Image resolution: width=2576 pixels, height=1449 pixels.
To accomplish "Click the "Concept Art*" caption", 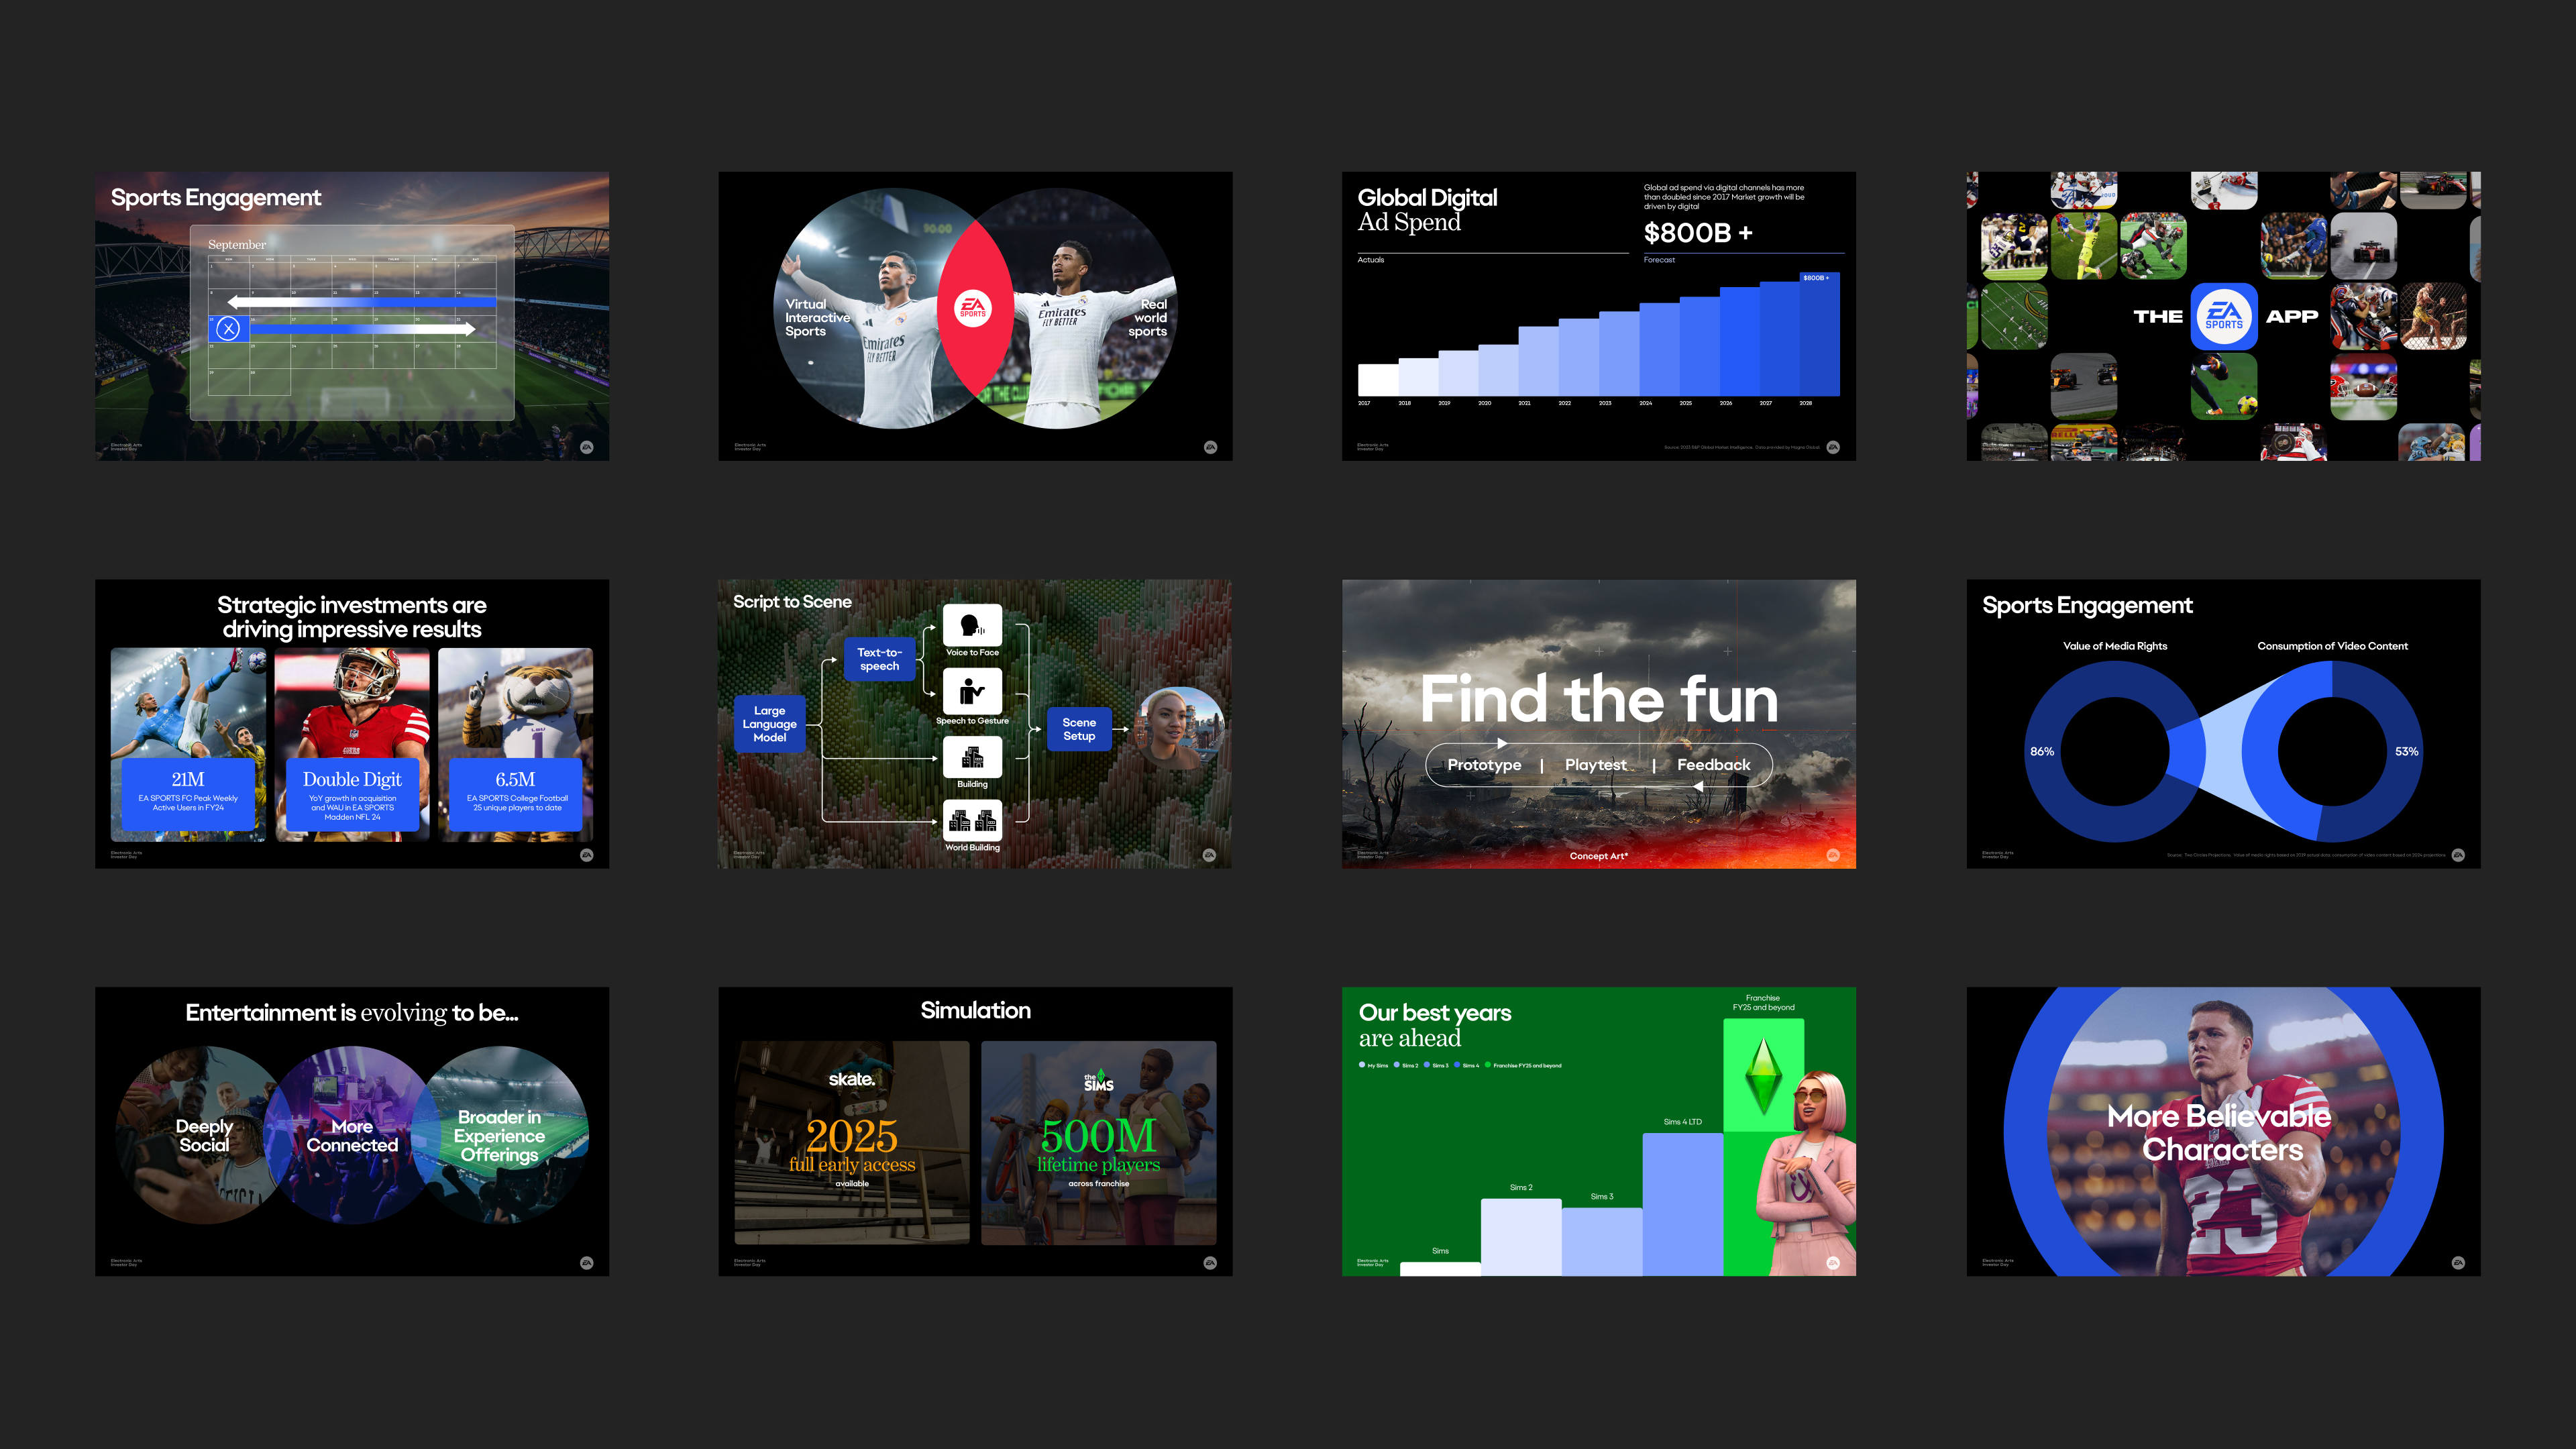I will coord(1599,856).
